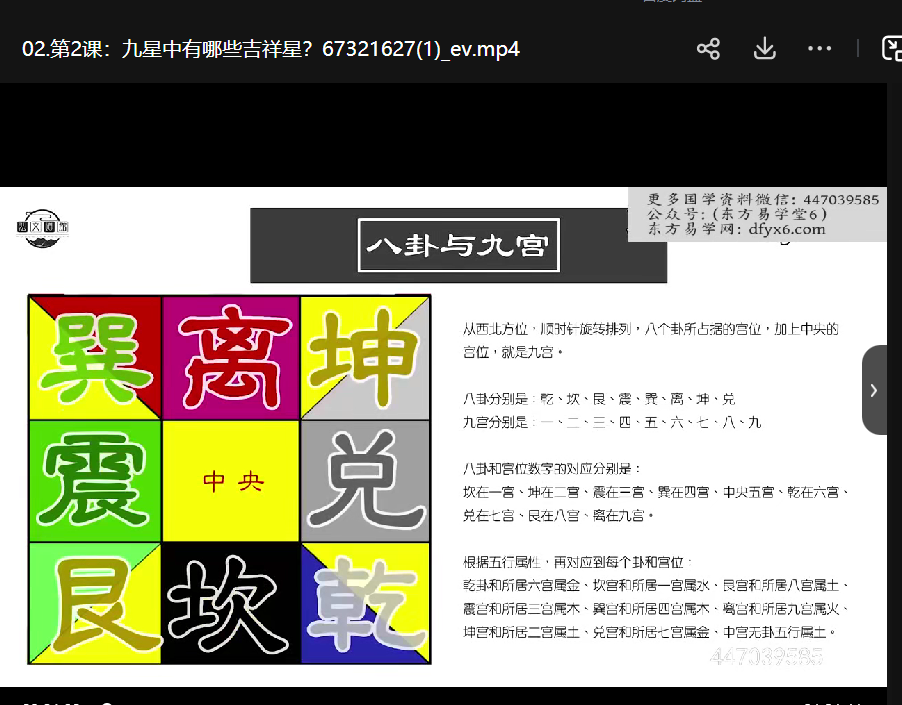902x705 pixels.
Task: Click the 艮 tile in the bottom-left
Action: pyautogui.click(x=95, y=603)
